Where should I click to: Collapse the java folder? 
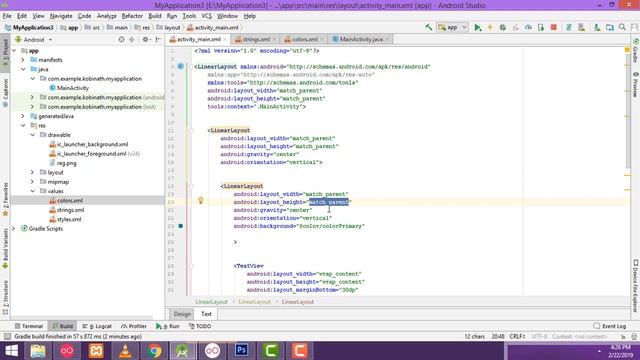[23, 69]
